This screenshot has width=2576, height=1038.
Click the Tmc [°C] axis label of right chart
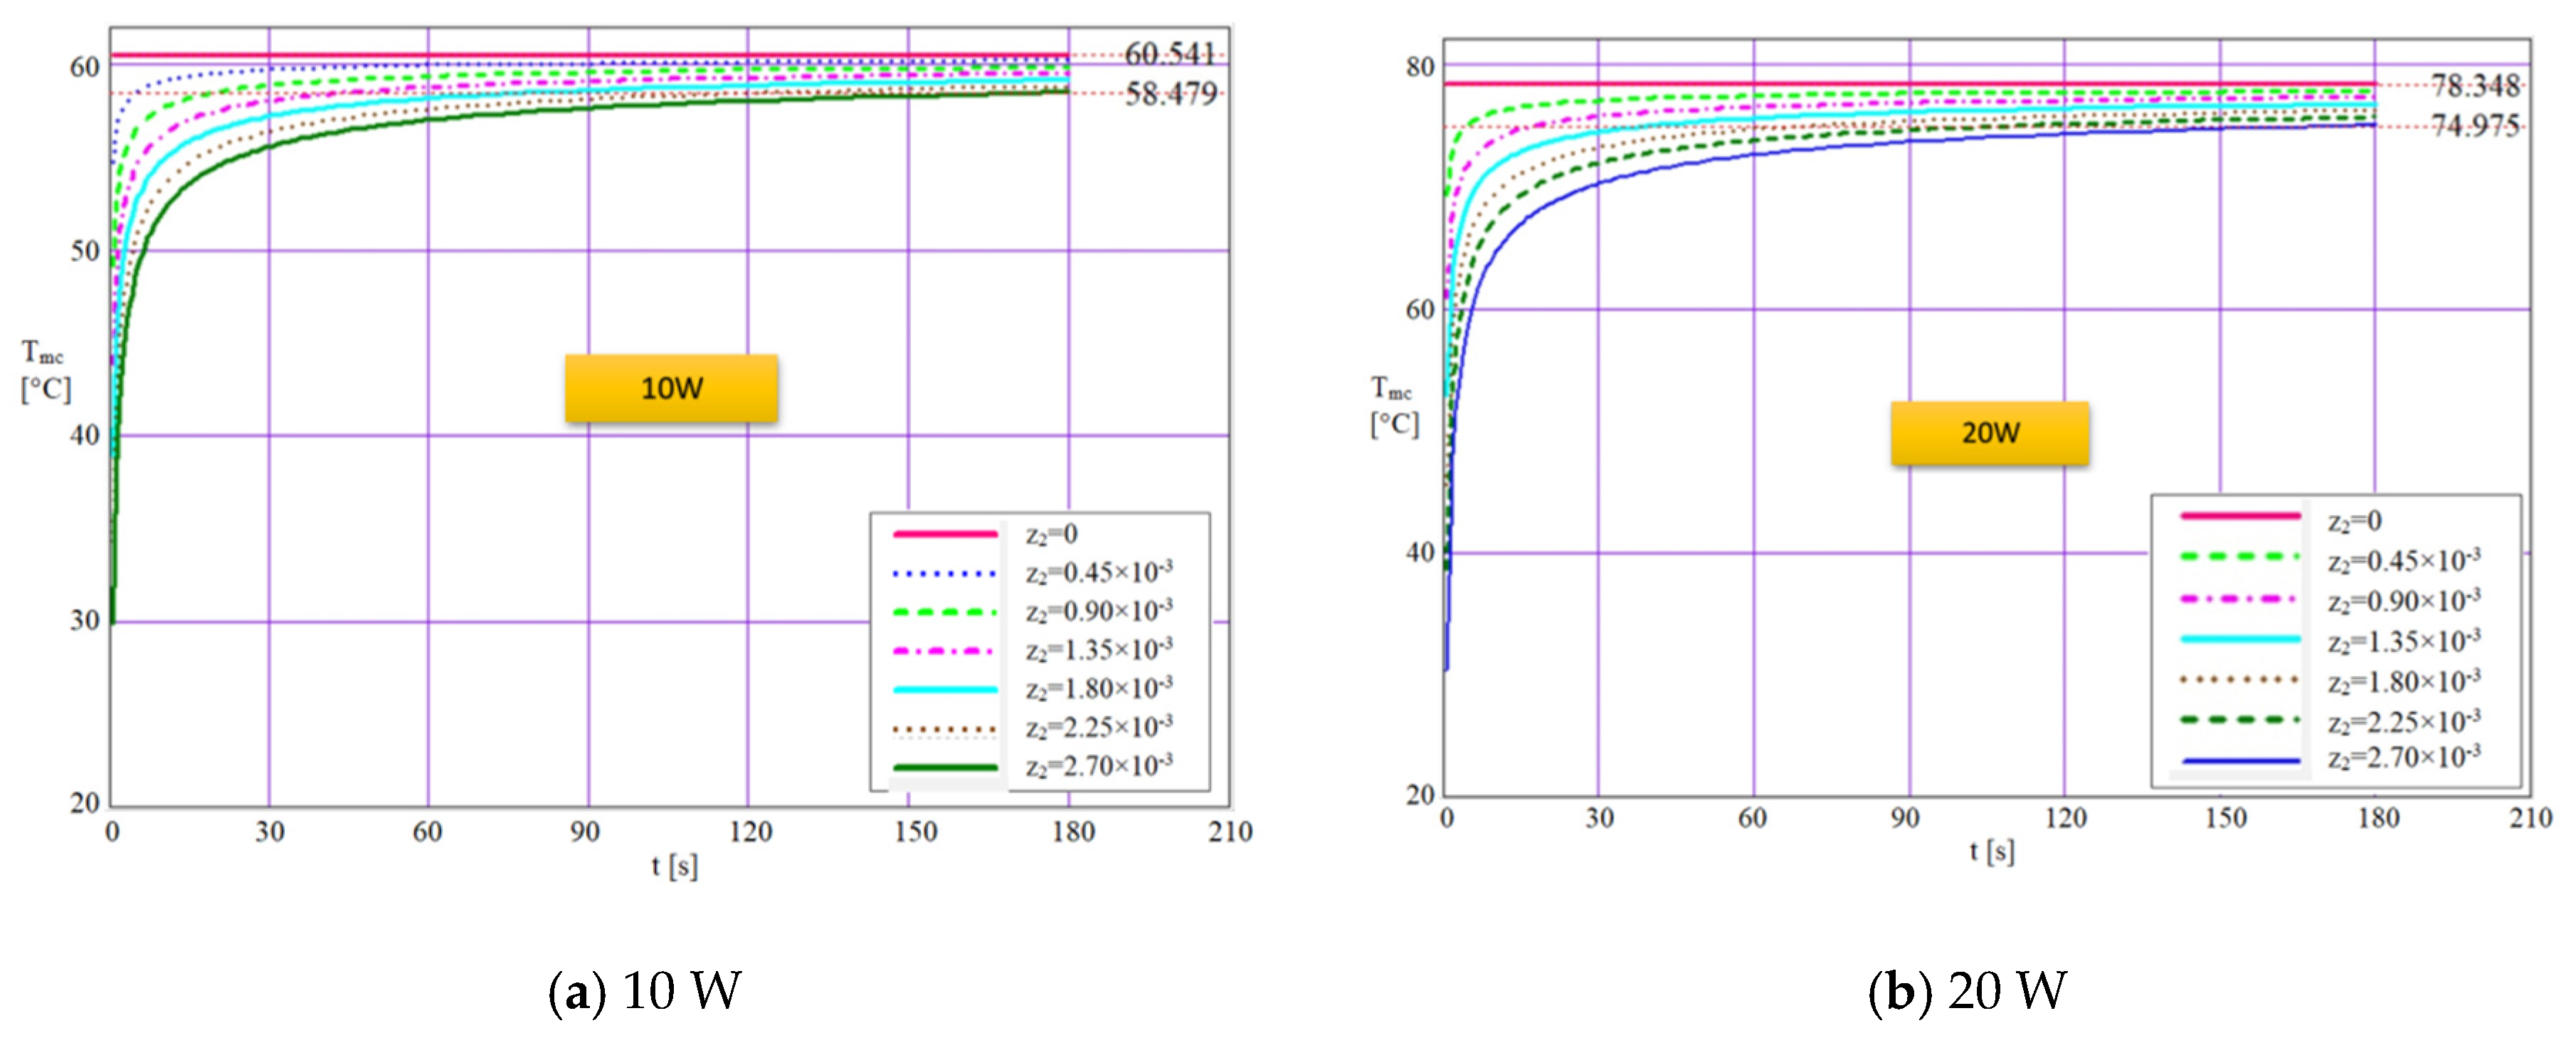(1393, 406)
